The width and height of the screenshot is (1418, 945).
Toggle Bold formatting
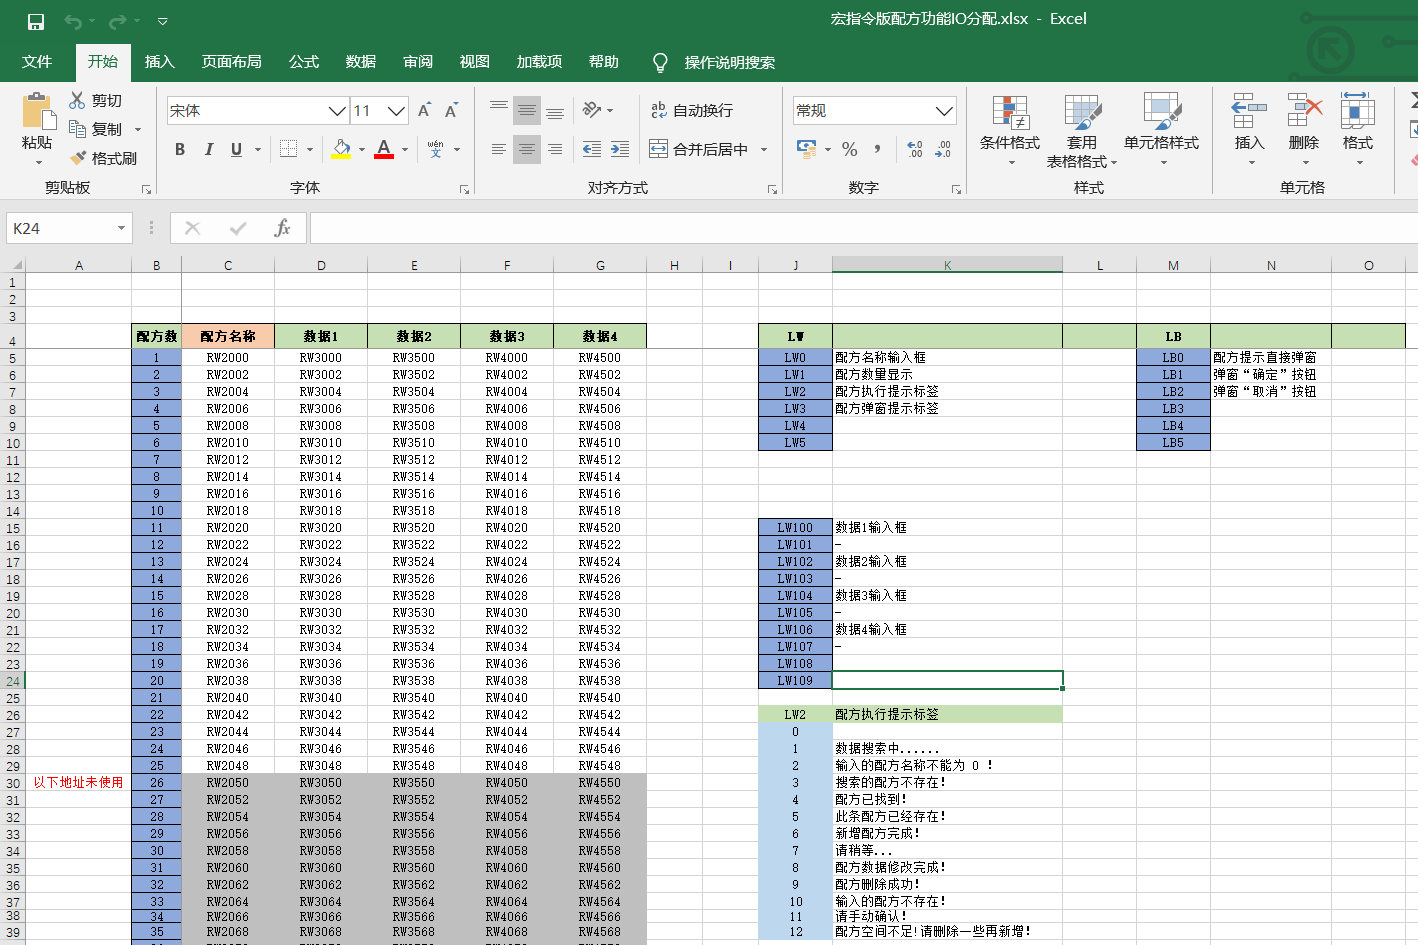180,149
